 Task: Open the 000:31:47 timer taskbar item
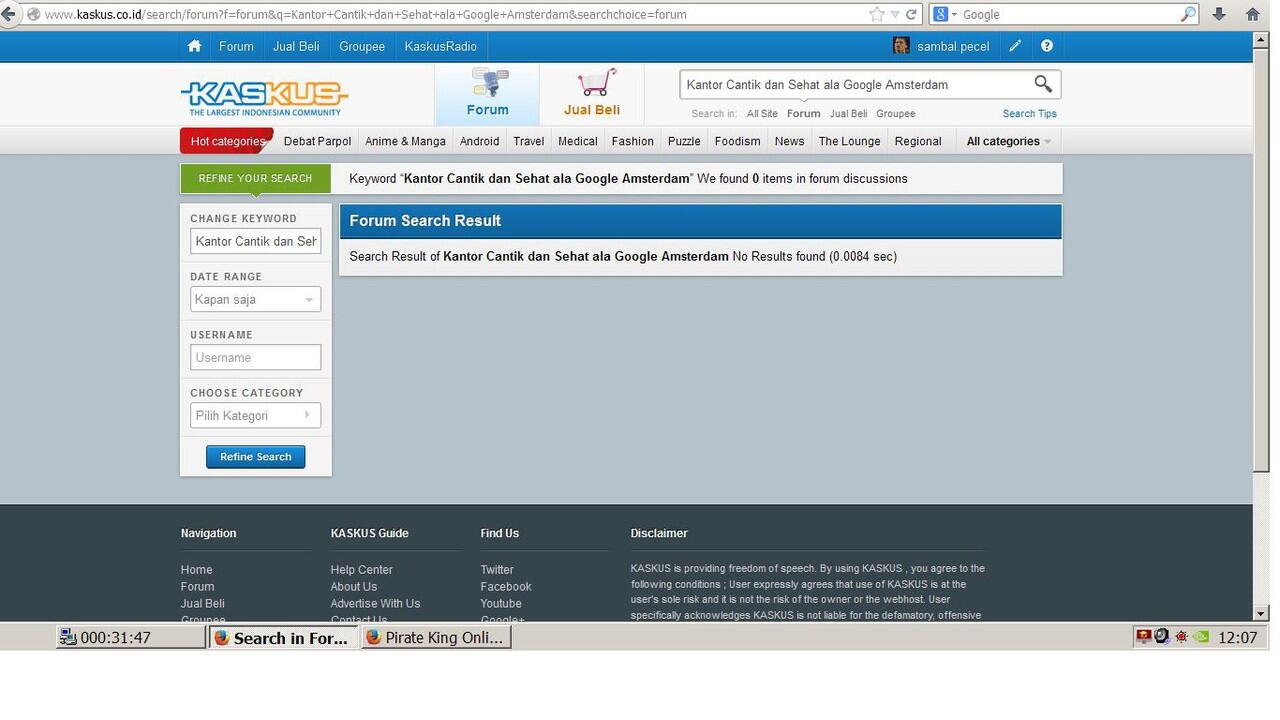131,637
